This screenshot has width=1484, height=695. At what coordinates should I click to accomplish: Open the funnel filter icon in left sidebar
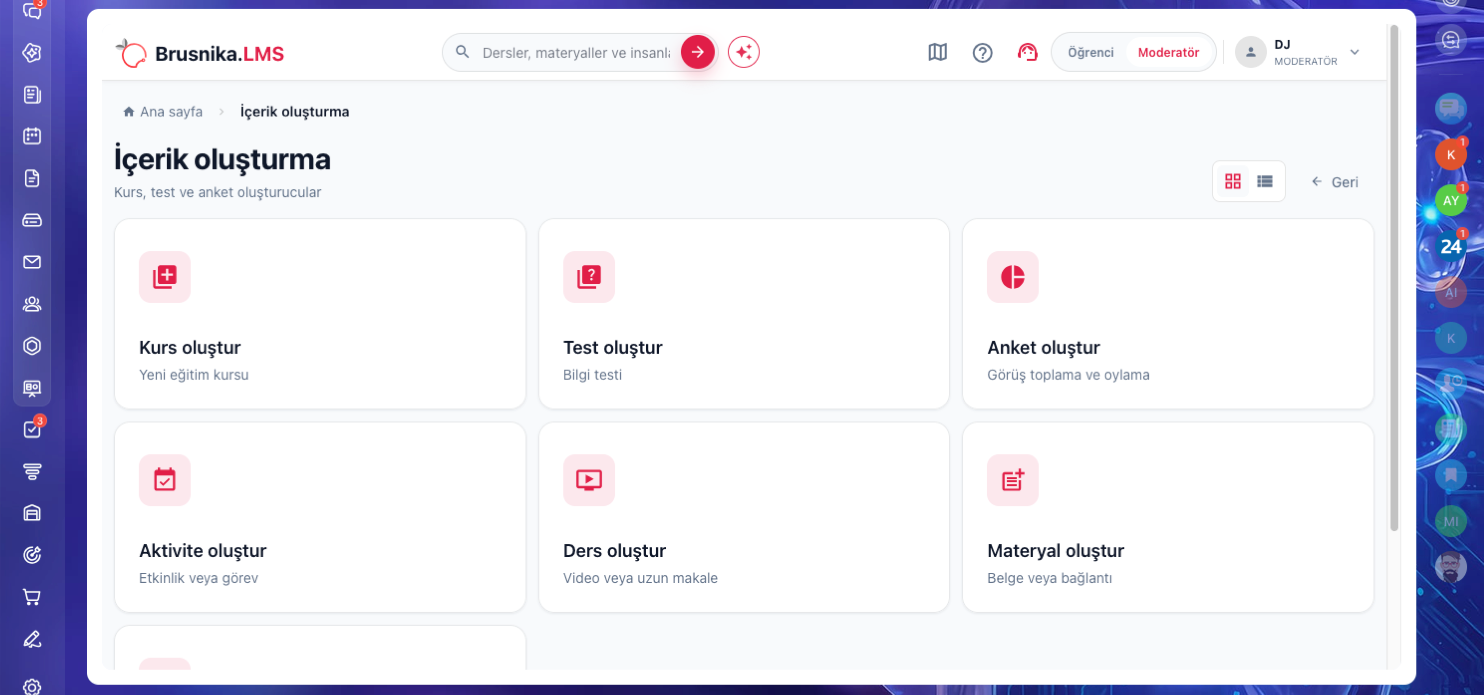pyautogui.click(x=32, y=471)
